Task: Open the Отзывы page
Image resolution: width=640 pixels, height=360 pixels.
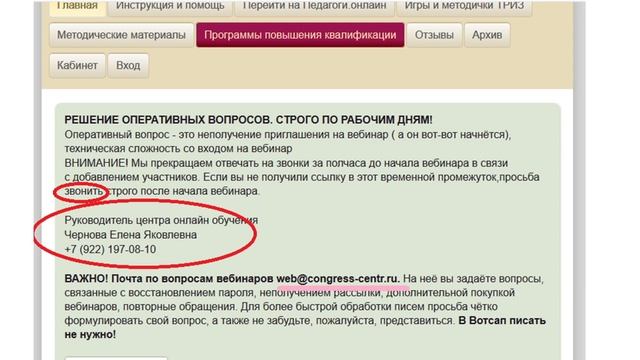Action: click(434, 35)
